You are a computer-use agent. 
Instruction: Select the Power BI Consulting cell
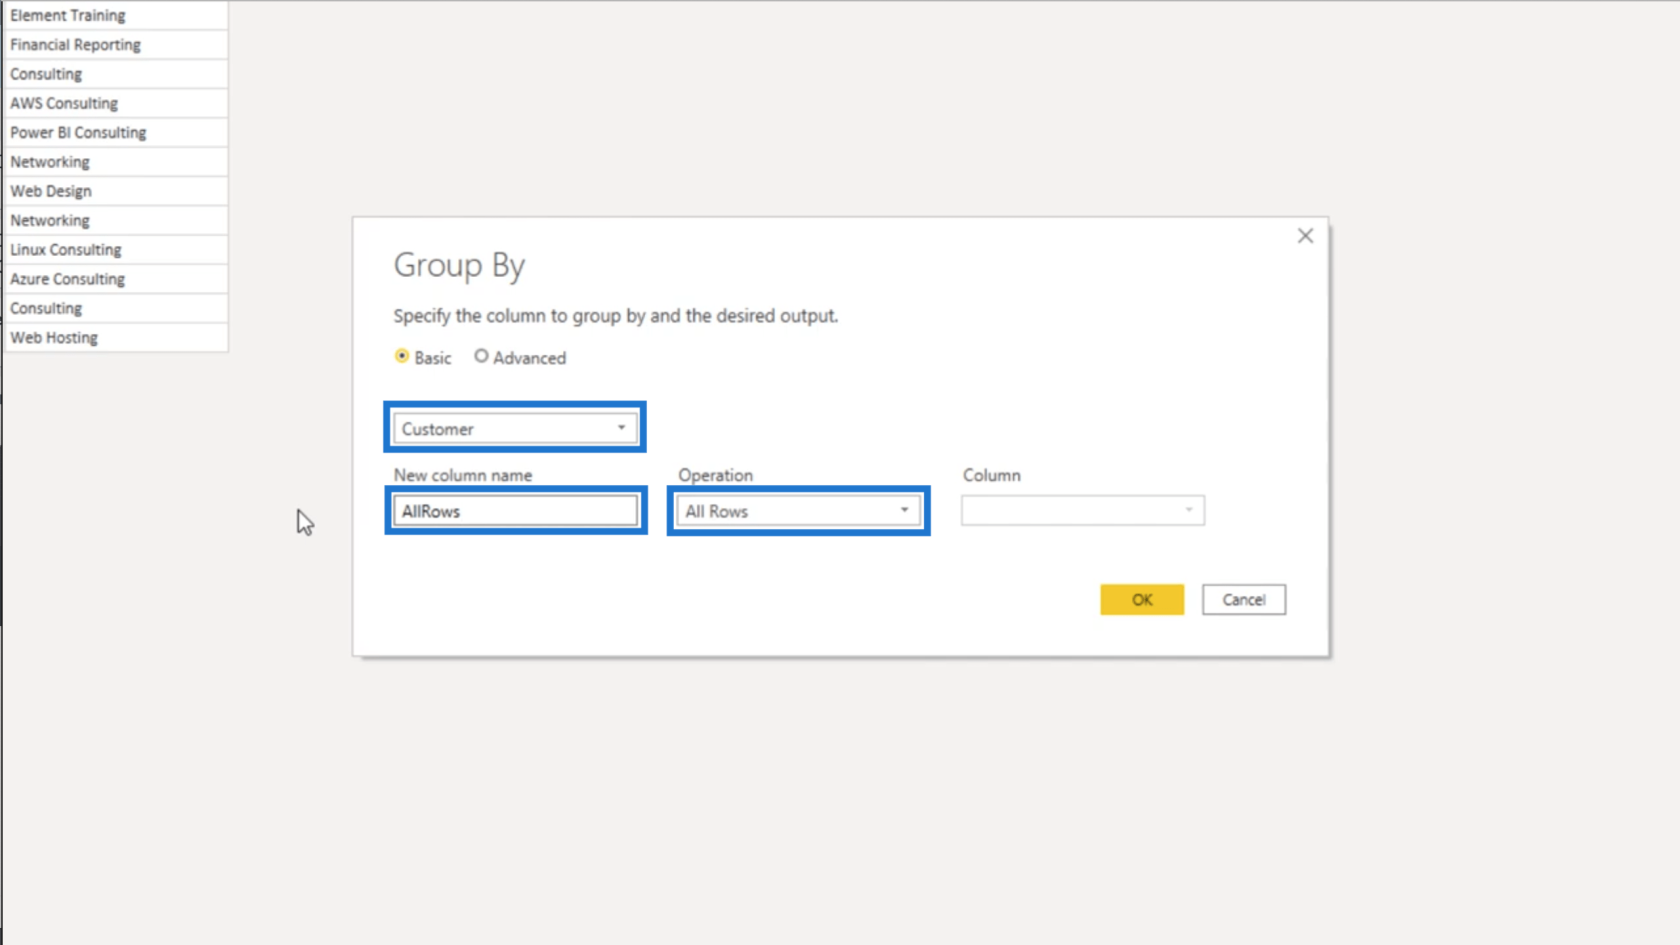pyautogui.click(x=115, y=133)
